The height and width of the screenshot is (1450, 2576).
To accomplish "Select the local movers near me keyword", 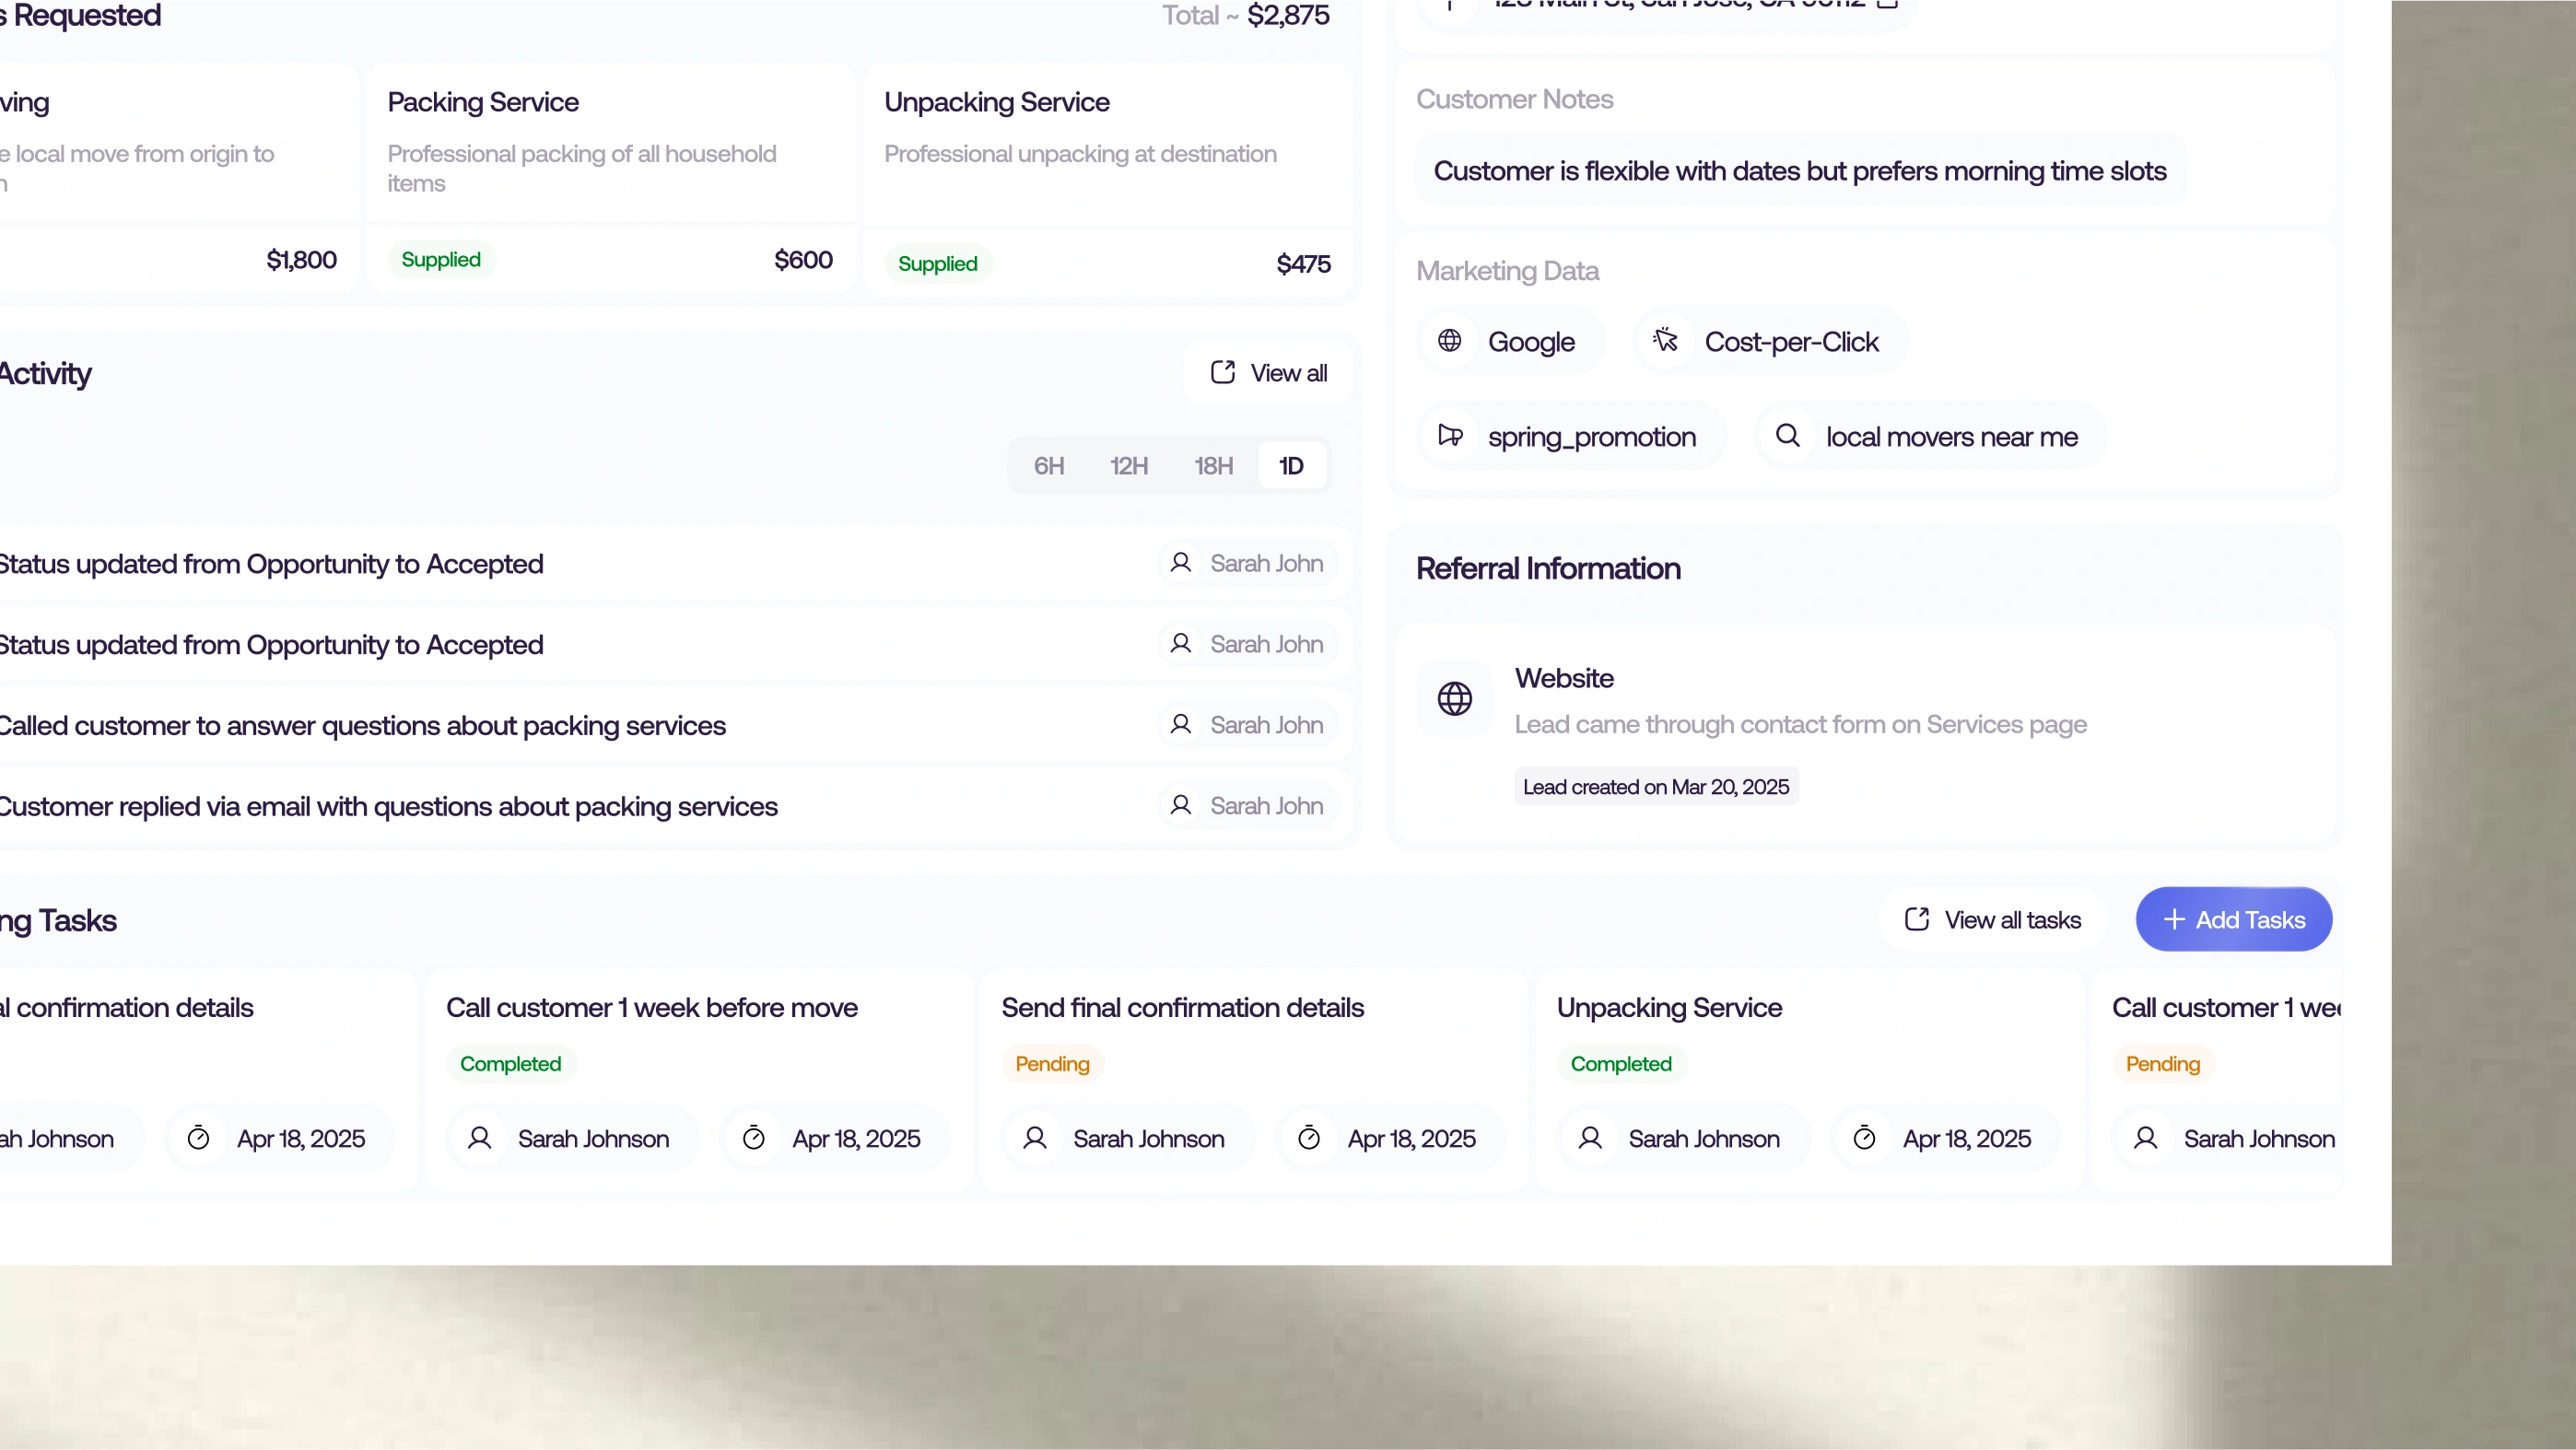I will tap(1930, 436).
